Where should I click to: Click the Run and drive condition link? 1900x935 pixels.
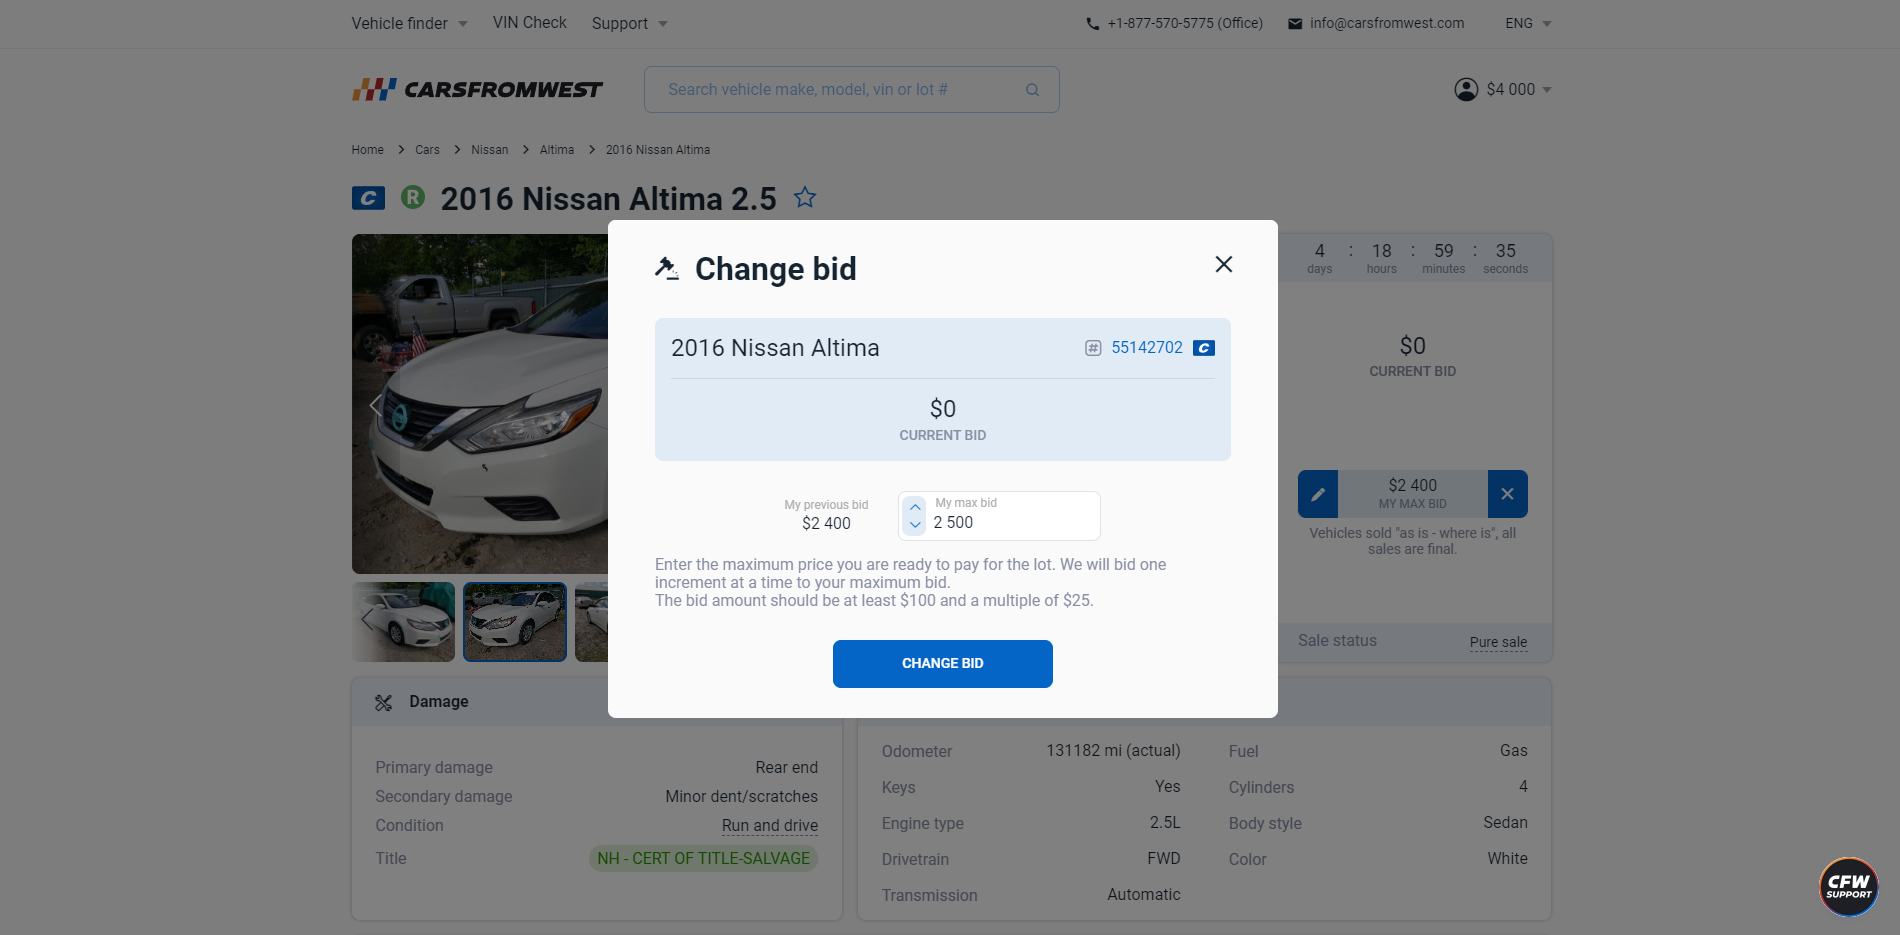pyautogui.click(x=770, y=825)
